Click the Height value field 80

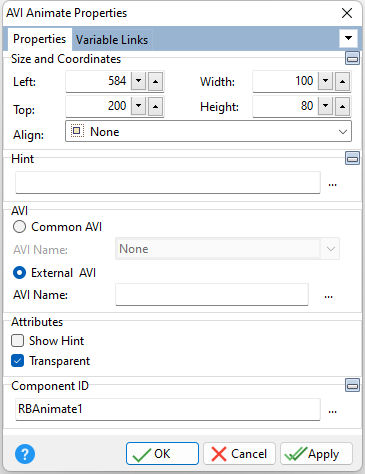coord(285,106)
